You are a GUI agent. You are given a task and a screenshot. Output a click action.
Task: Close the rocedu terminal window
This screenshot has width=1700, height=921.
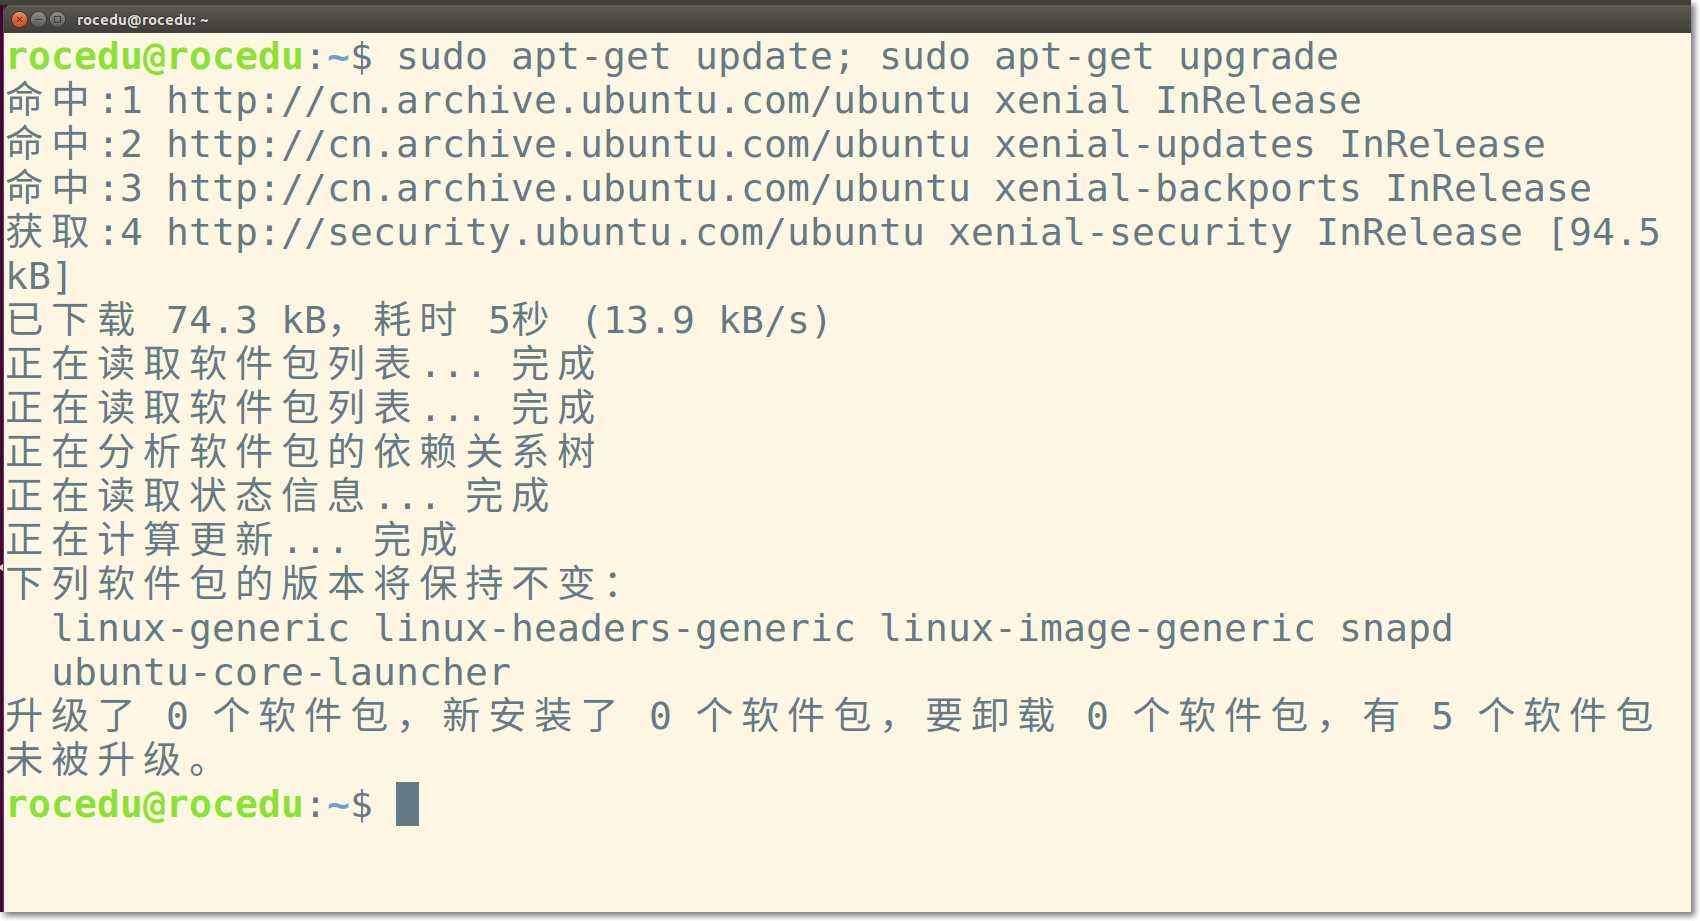19,19
